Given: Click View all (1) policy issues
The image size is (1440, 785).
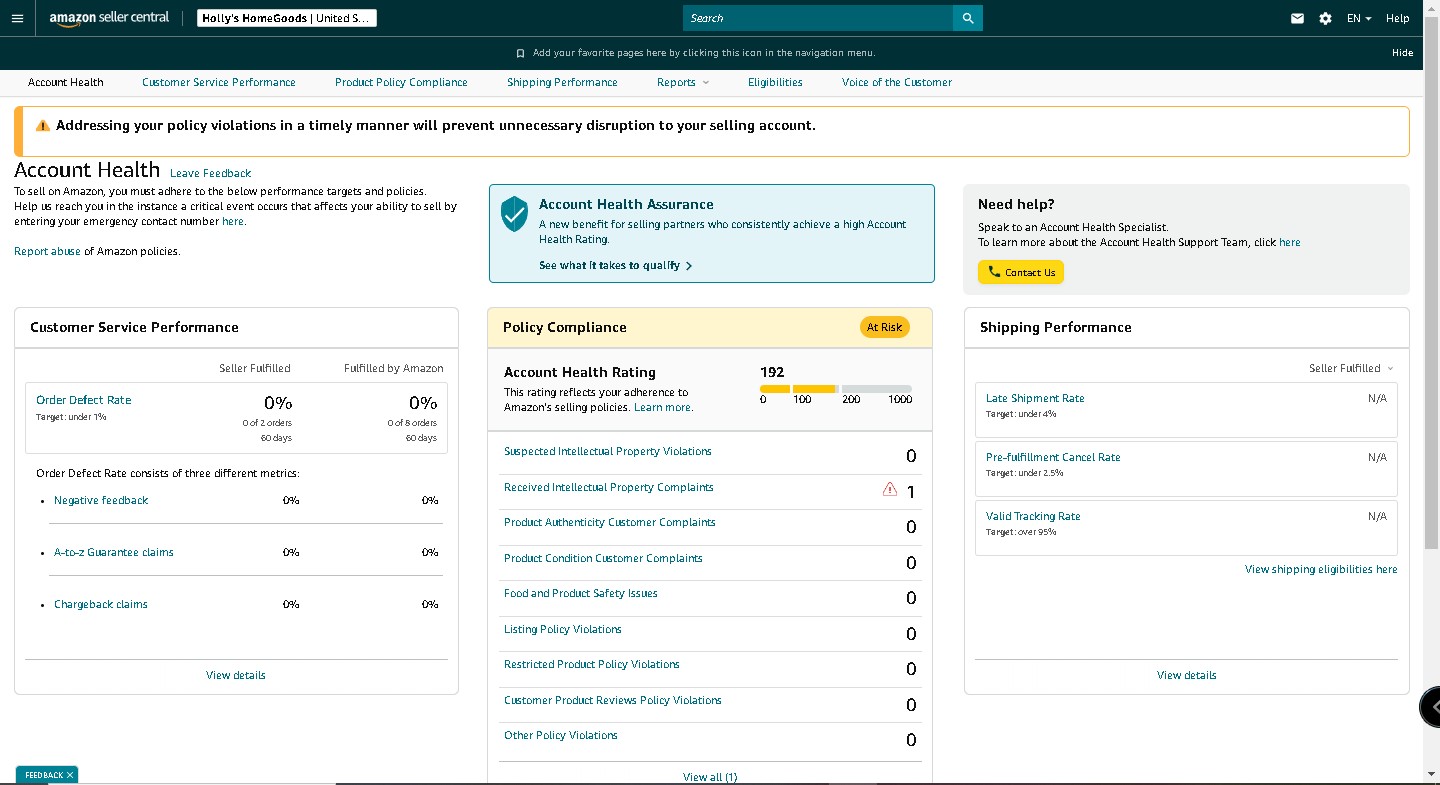Looking at the screenshot, I should (x=710, y=777).
